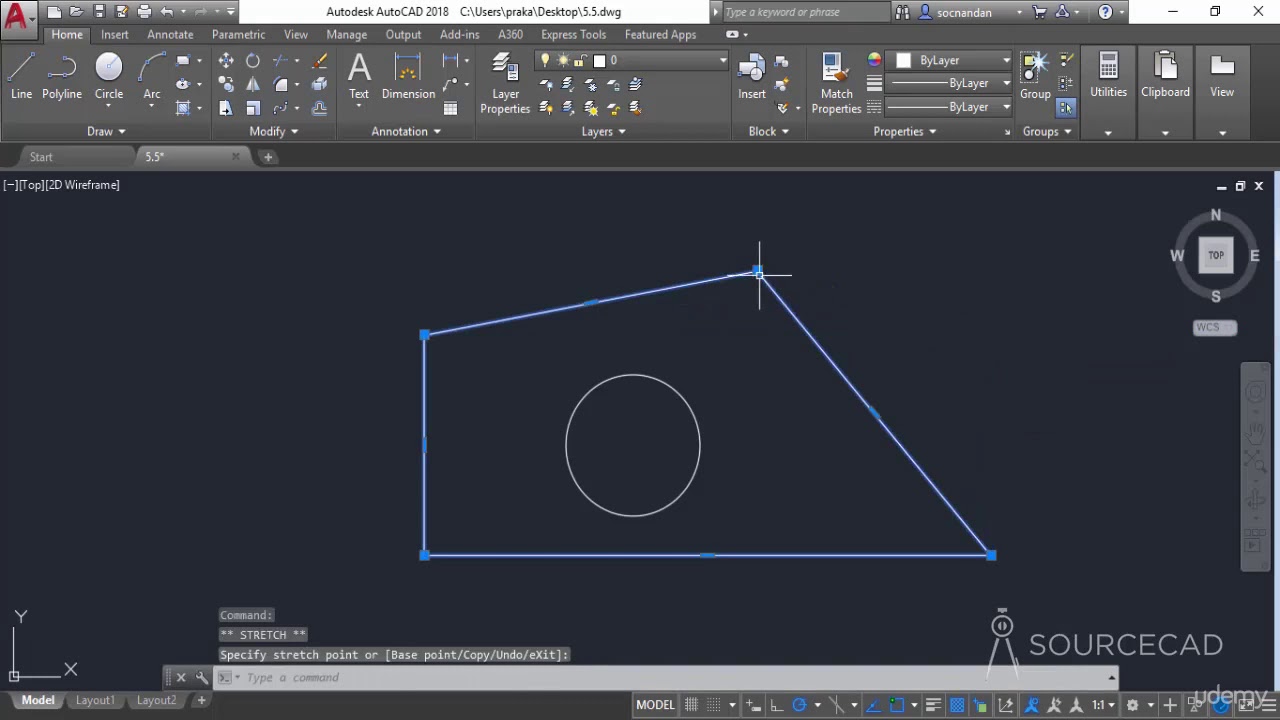This screenshot has width=1280, height=720.
Task: Click the Save icon in quick access toolbar
Action: click(99, 12)
